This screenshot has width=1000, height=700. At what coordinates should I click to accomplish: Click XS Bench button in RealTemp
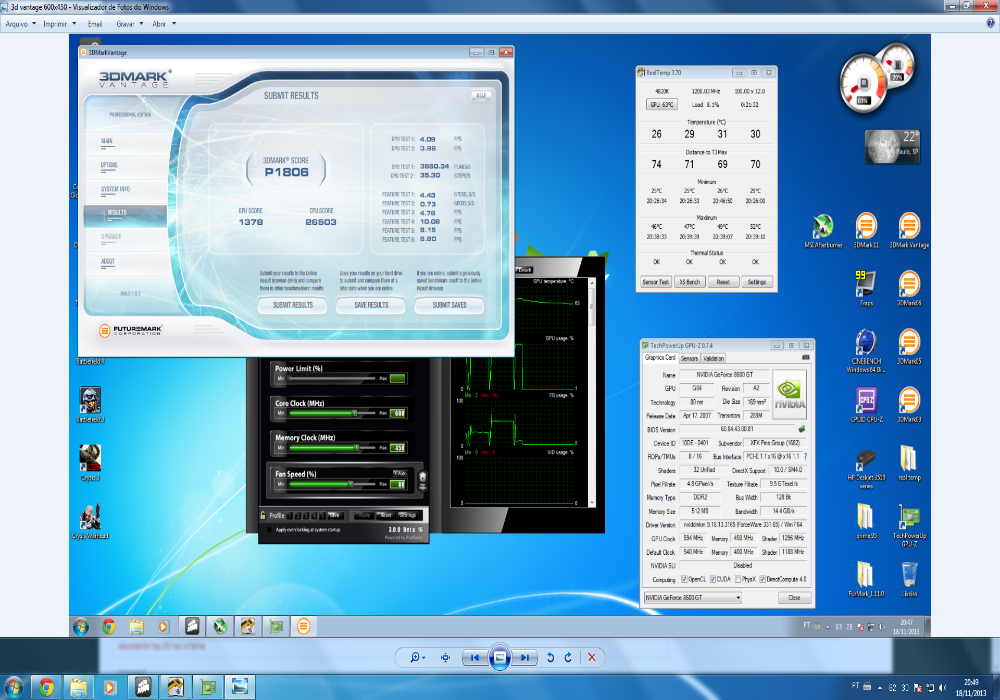[x=689, y=282]
